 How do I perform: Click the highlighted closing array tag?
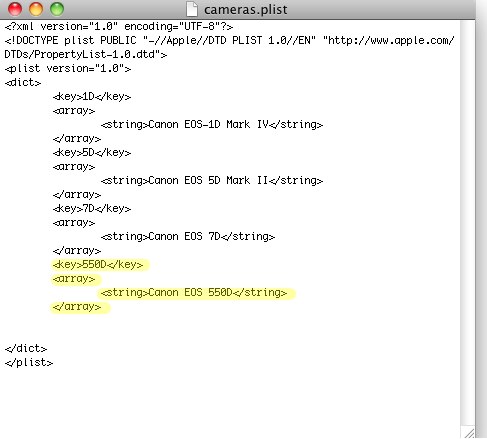click(77, 306)
